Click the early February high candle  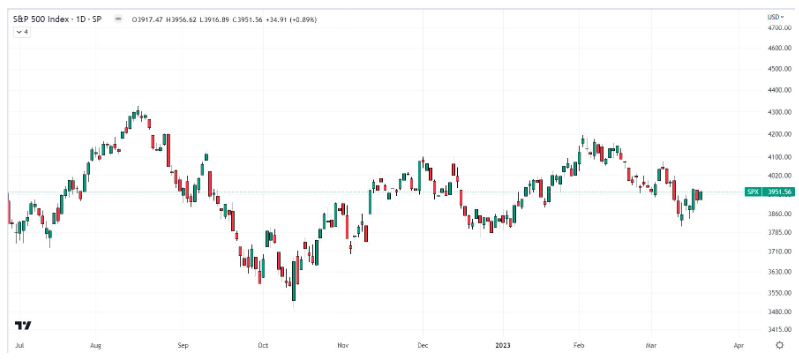[583, 140]
